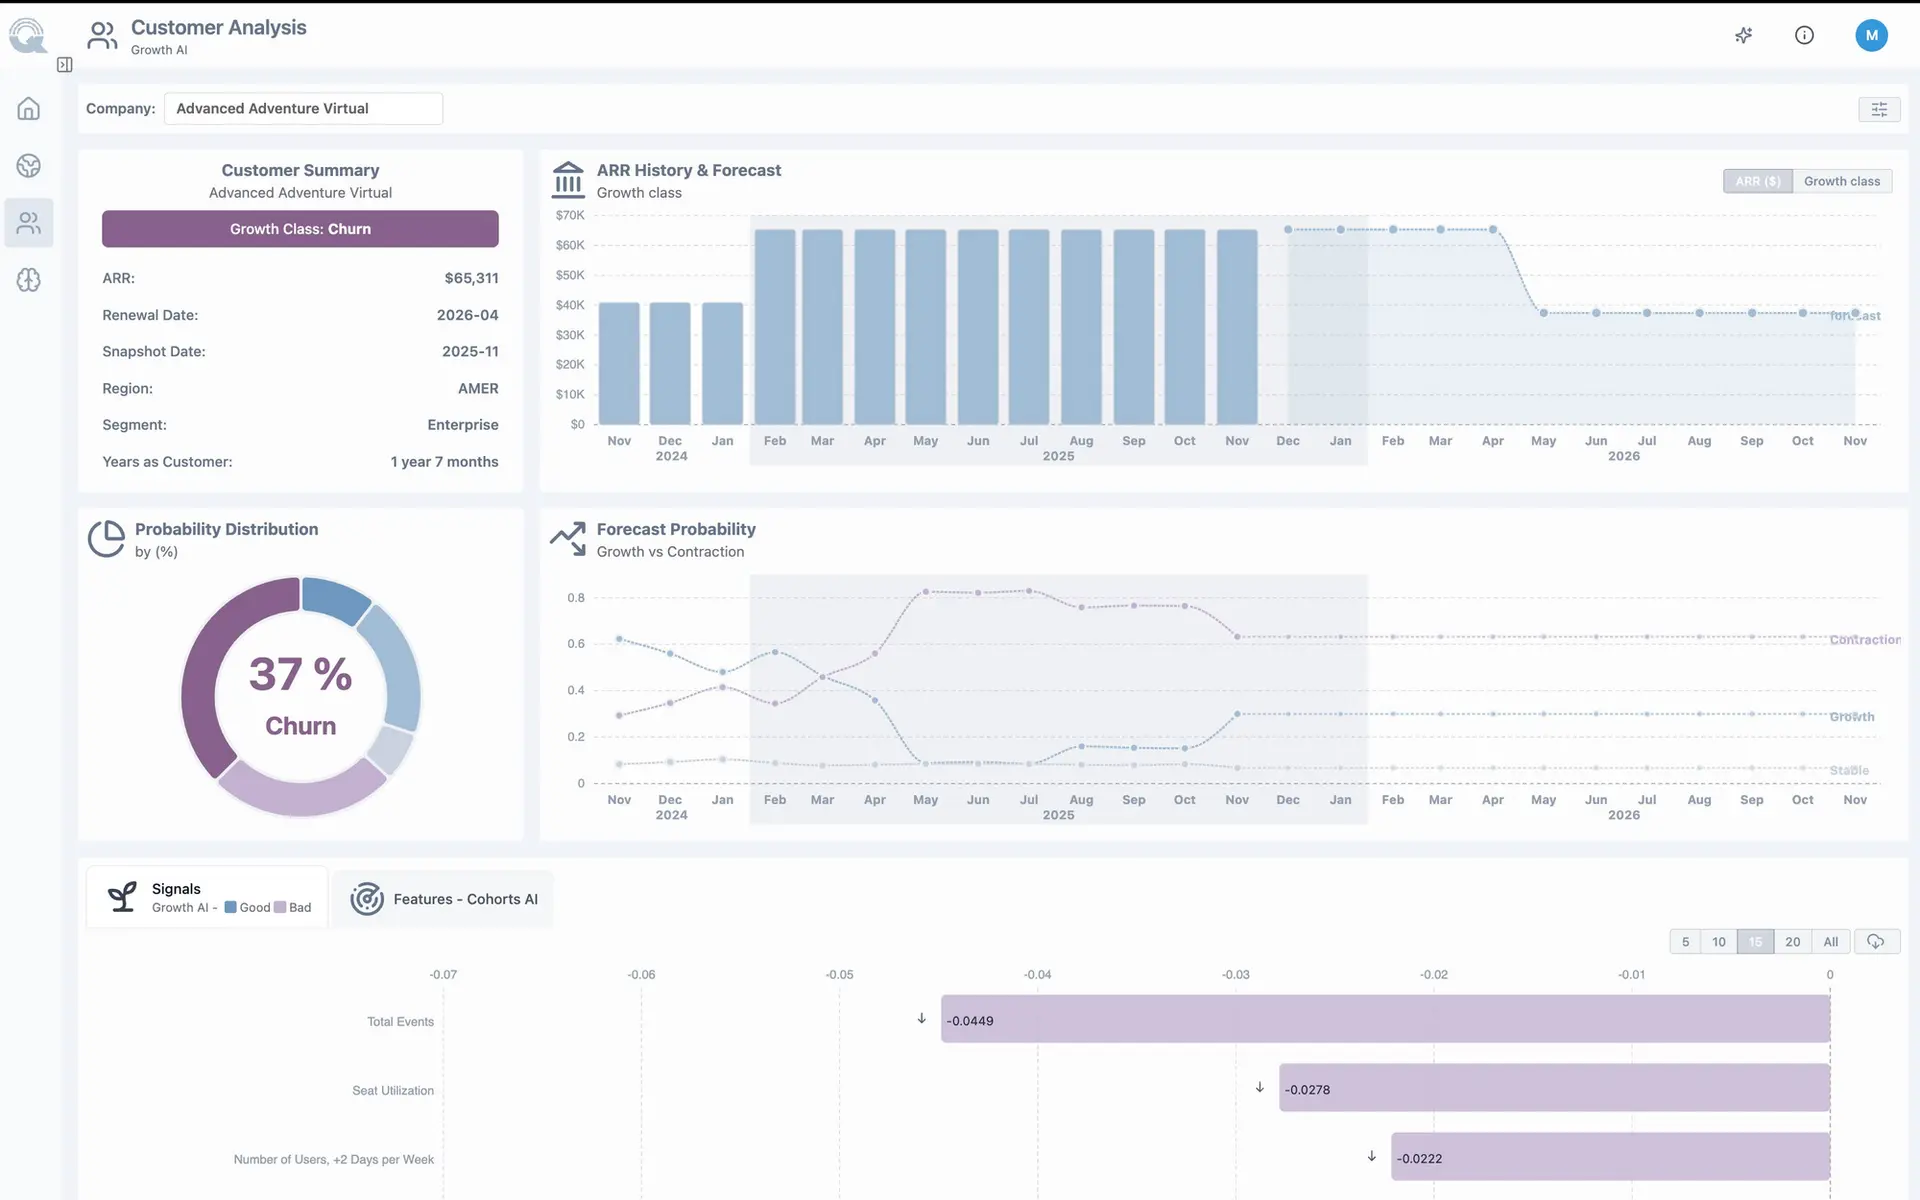1920x1200 pixels.
Task: Show top 5 signals
Action: tap(1685, 942)
